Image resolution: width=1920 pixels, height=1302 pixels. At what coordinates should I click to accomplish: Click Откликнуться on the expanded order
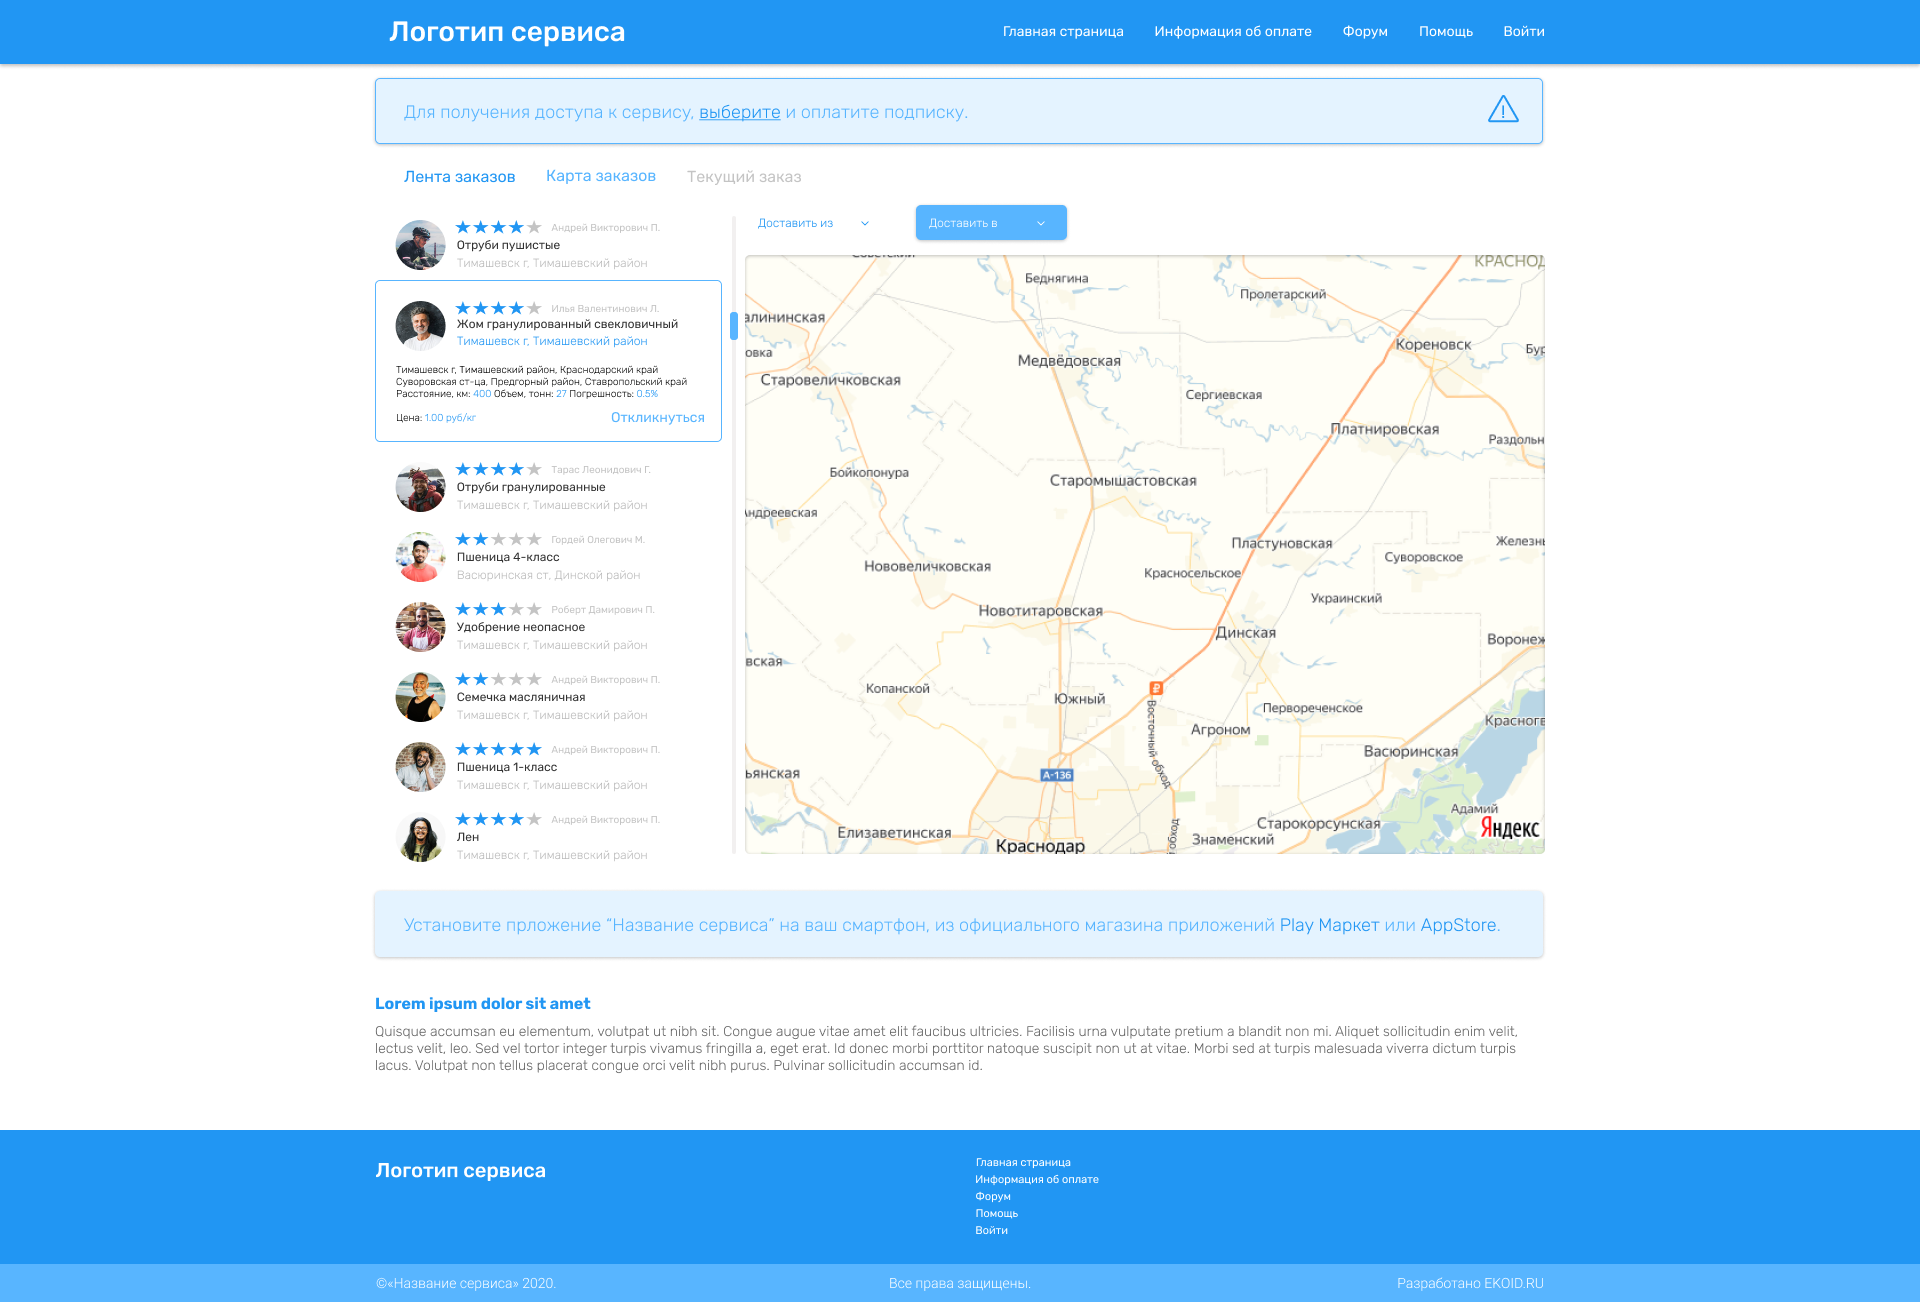click(x=658, y=418)
